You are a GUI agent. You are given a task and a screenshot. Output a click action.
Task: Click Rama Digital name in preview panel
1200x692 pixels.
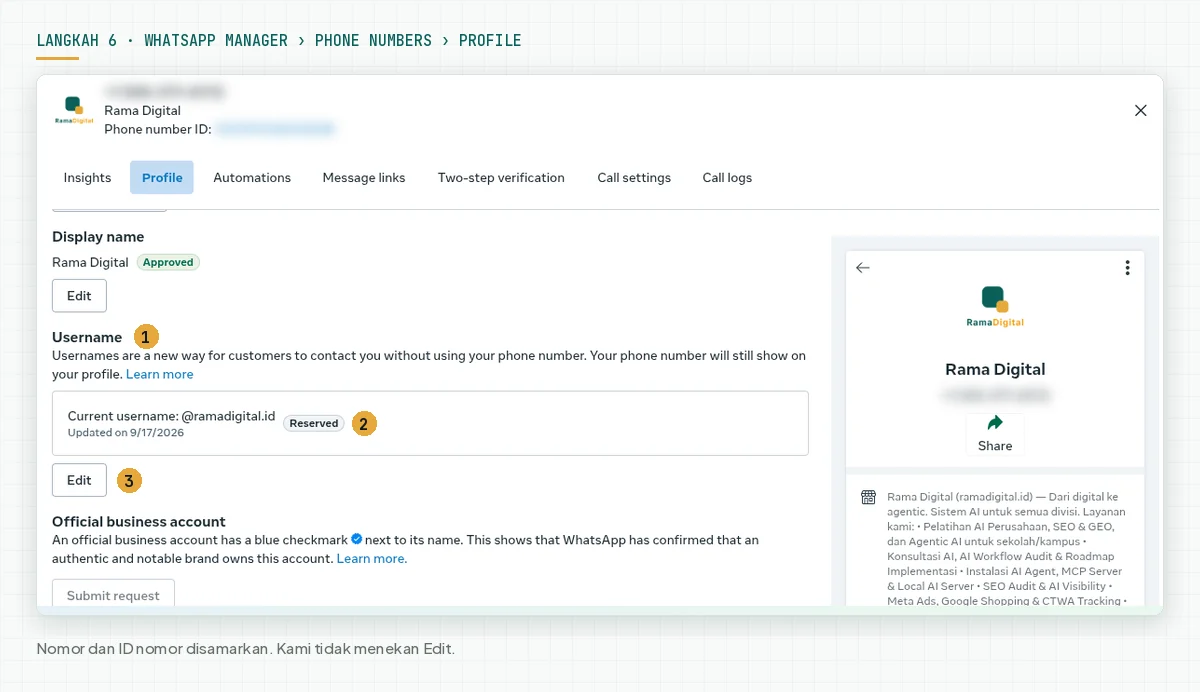995,369
